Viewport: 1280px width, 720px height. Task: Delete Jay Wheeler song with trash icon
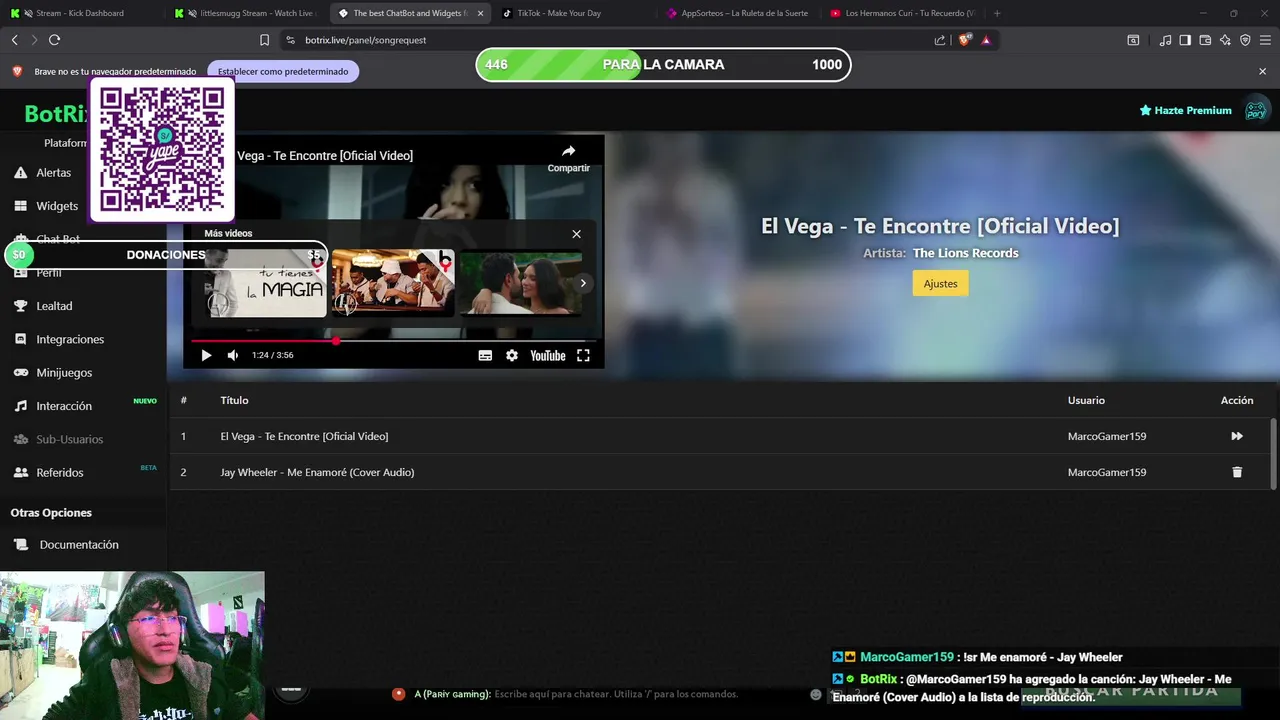point(1237,472)
